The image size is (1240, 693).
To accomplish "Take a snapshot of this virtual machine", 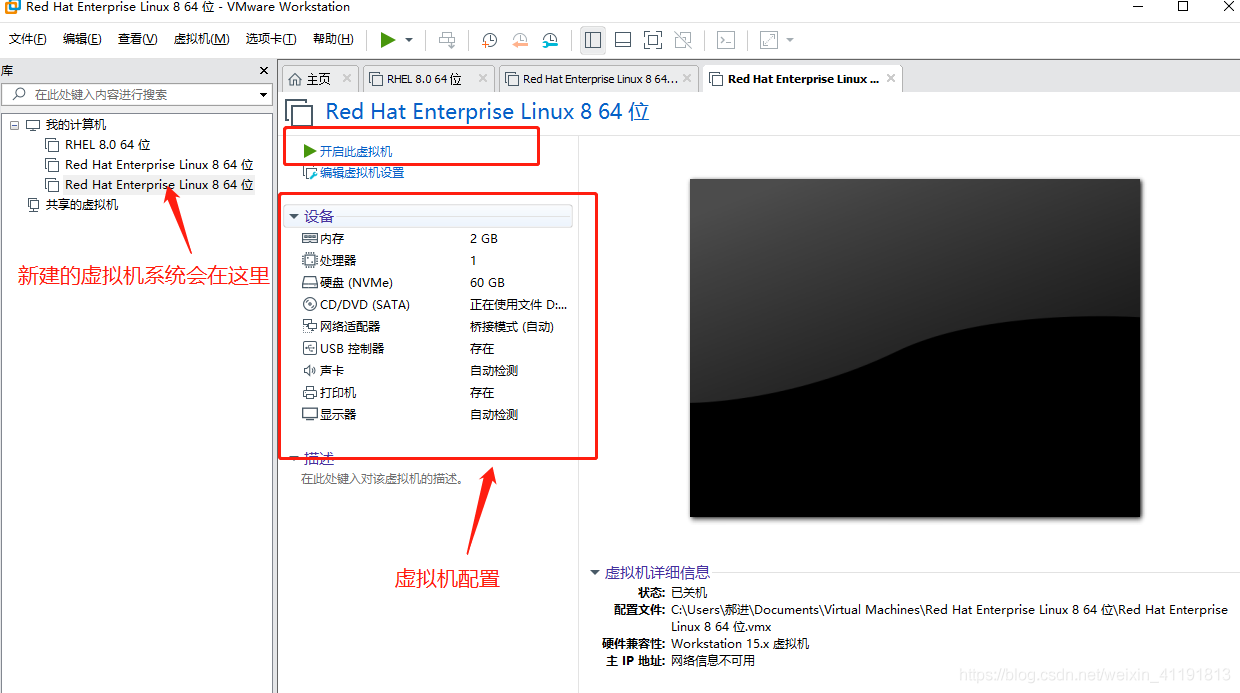I will pos(489,40).
